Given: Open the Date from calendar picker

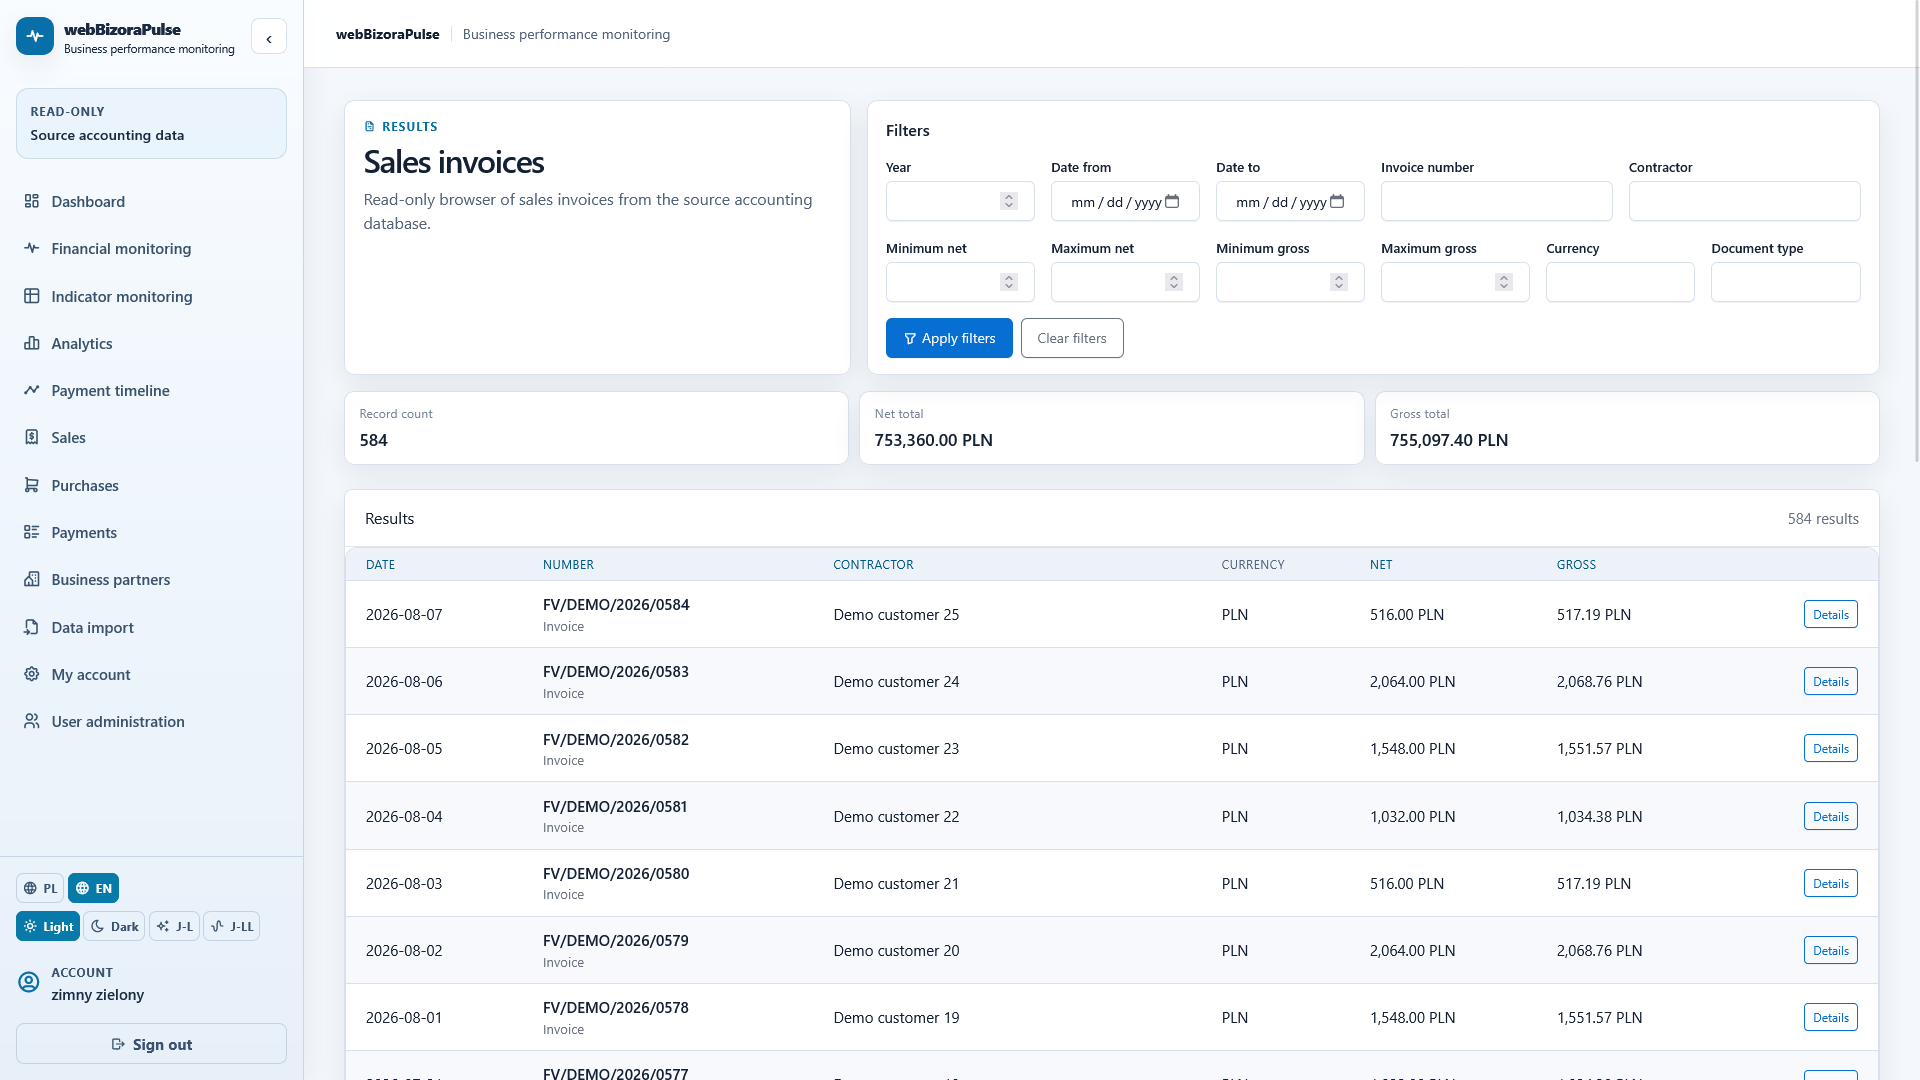Looking at the screenshot, I should pos(1172,201).
